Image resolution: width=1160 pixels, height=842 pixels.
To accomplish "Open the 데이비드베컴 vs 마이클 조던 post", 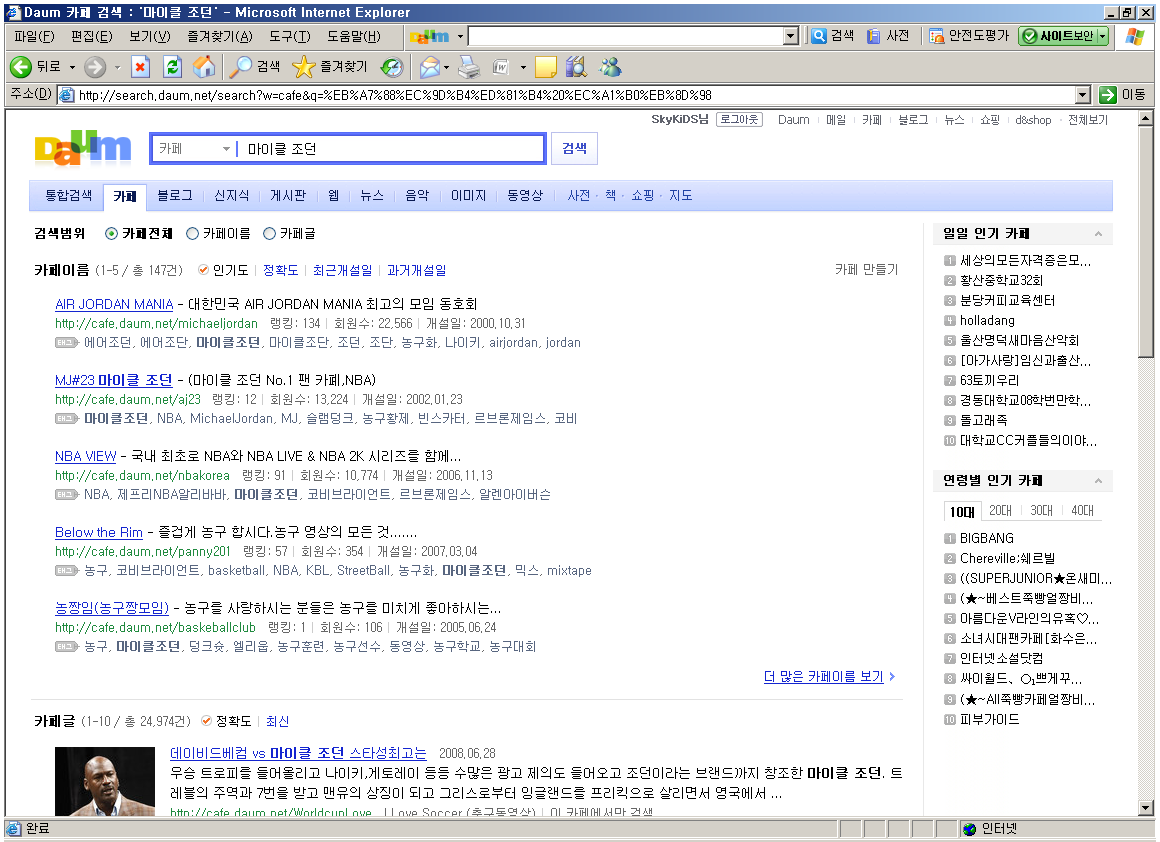I will 298,753.
